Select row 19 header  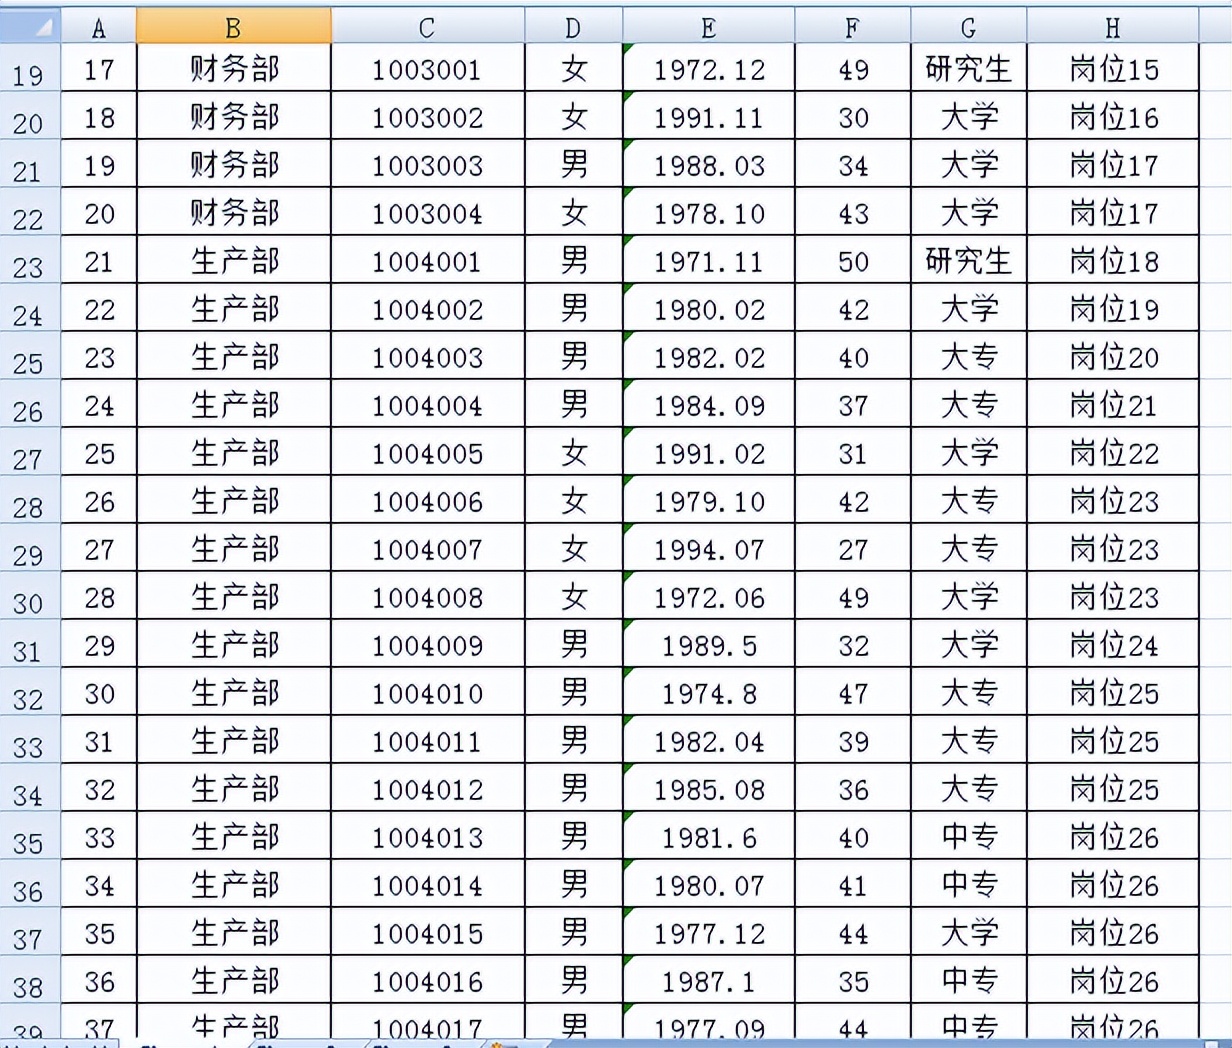tap(29, 71)
